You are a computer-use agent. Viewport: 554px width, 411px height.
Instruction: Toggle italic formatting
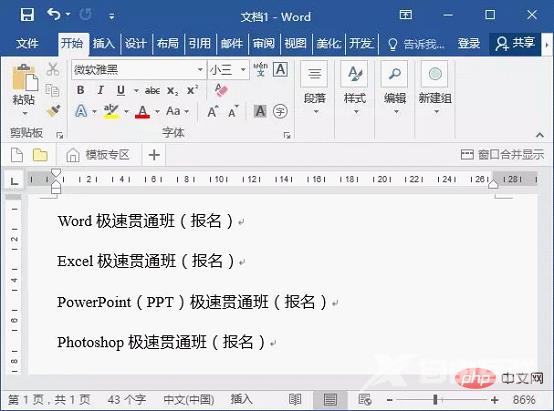(101, 90)
